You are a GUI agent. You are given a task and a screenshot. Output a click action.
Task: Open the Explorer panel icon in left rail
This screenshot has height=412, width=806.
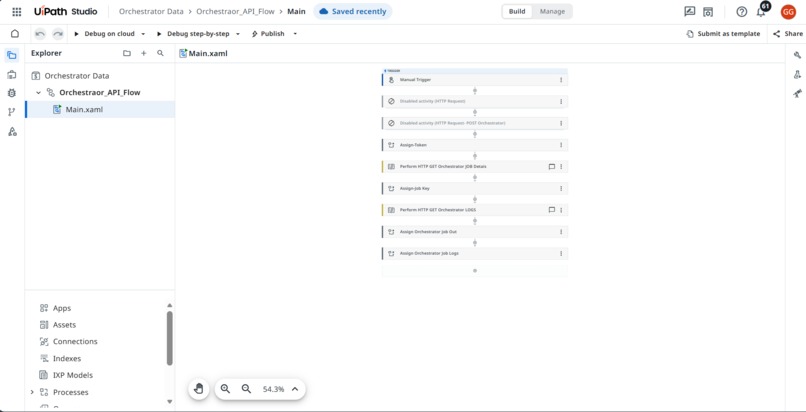[x=12, y=55]
